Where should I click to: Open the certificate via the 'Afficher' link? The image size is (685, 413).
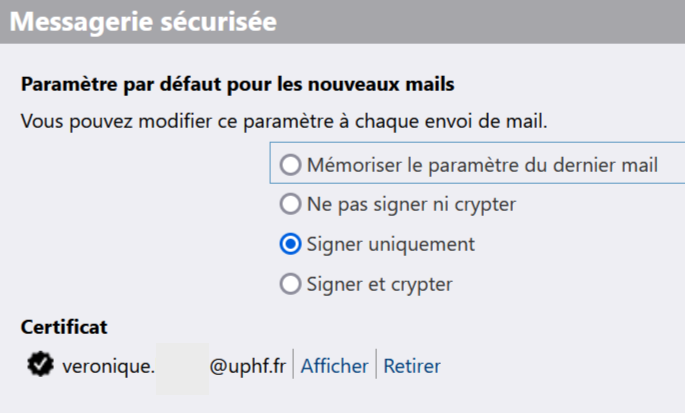click(334, 366)
